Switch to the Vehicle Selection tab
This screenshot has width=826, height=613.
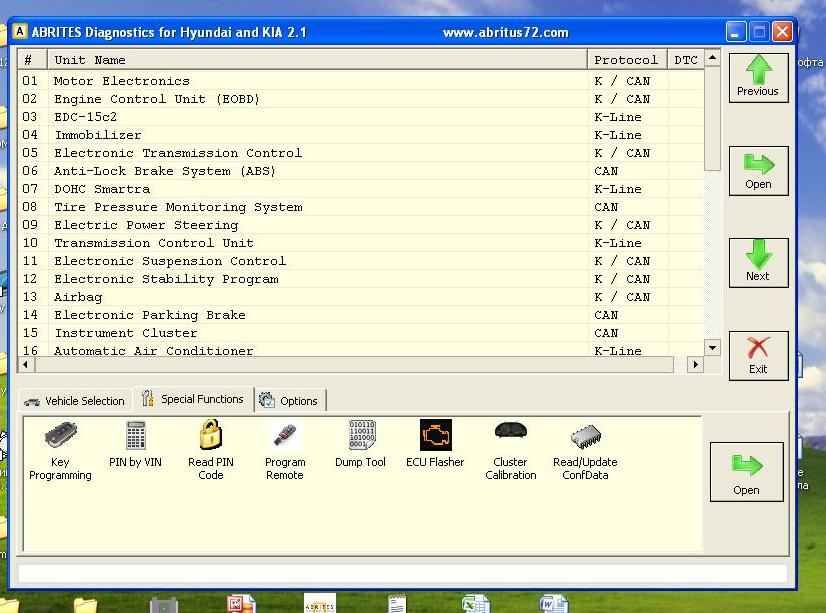[75, 401]
